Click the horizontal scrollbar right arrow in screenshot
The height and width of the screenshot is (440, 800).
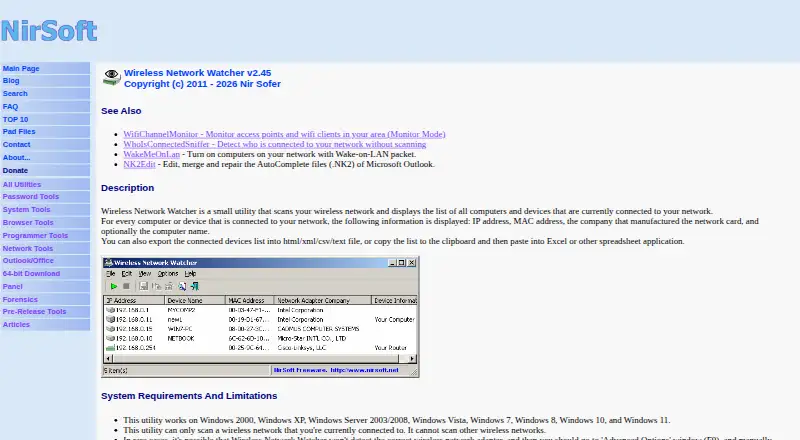click(x=412, y=359)
